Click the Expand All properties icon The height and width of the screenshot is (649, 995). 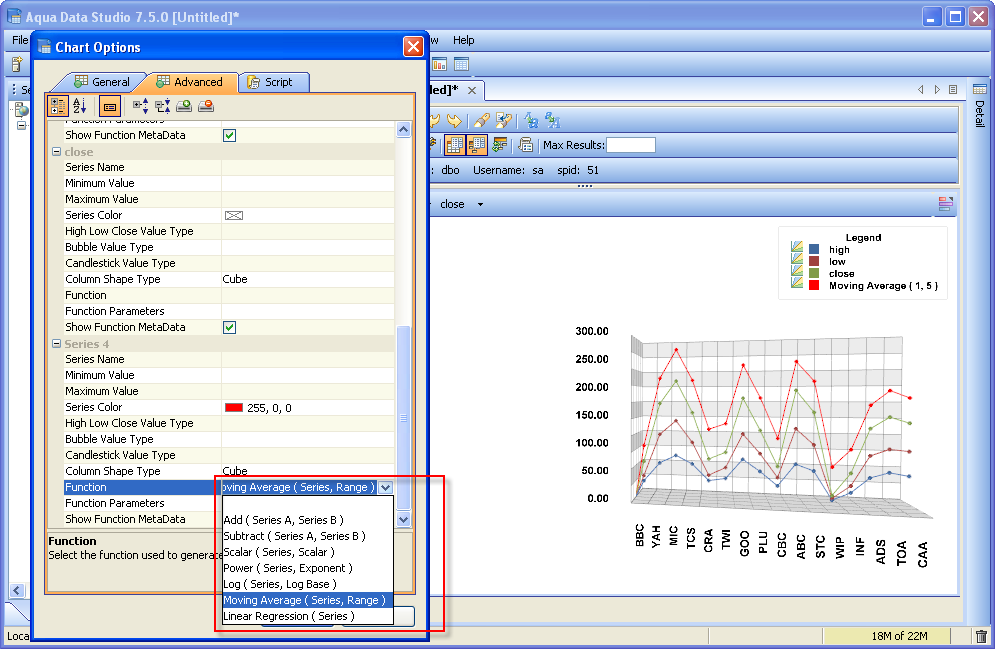pos(140,106)
